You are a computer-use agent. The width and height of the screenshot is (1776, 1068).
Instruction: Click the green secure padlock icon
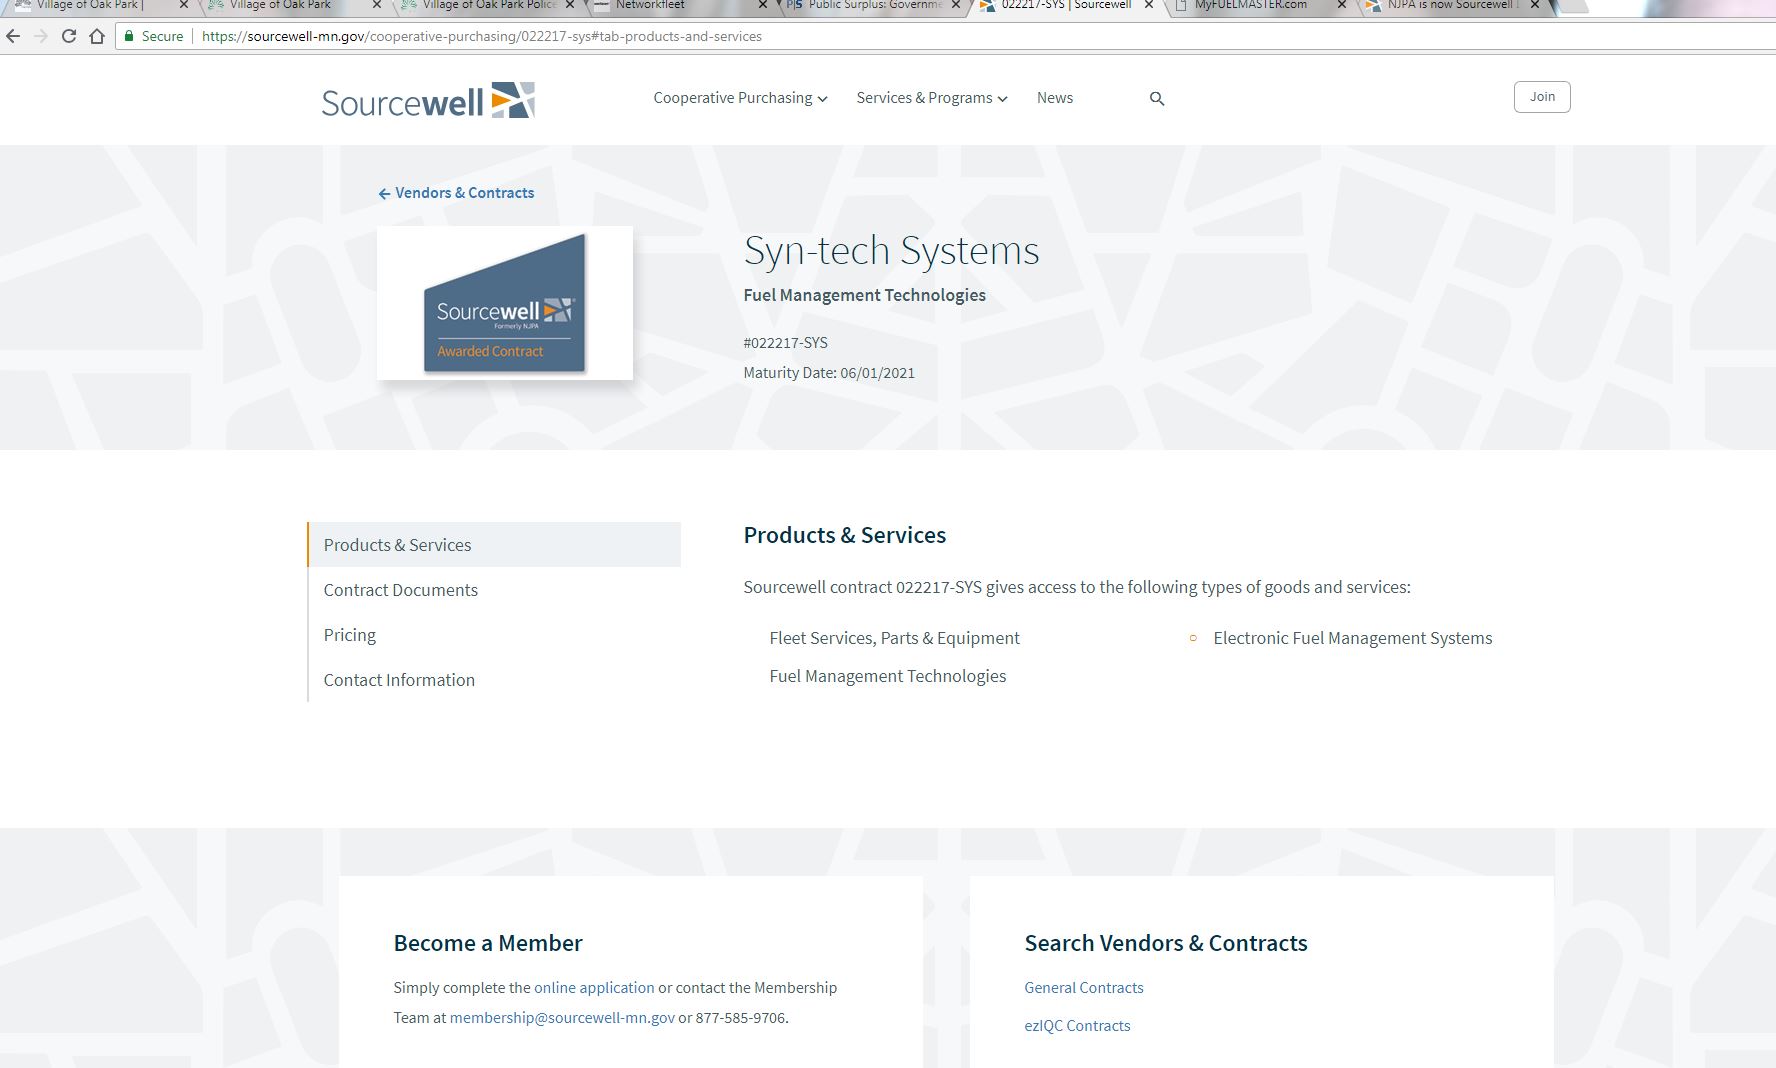pyautogui.click(x=129, y=36)
